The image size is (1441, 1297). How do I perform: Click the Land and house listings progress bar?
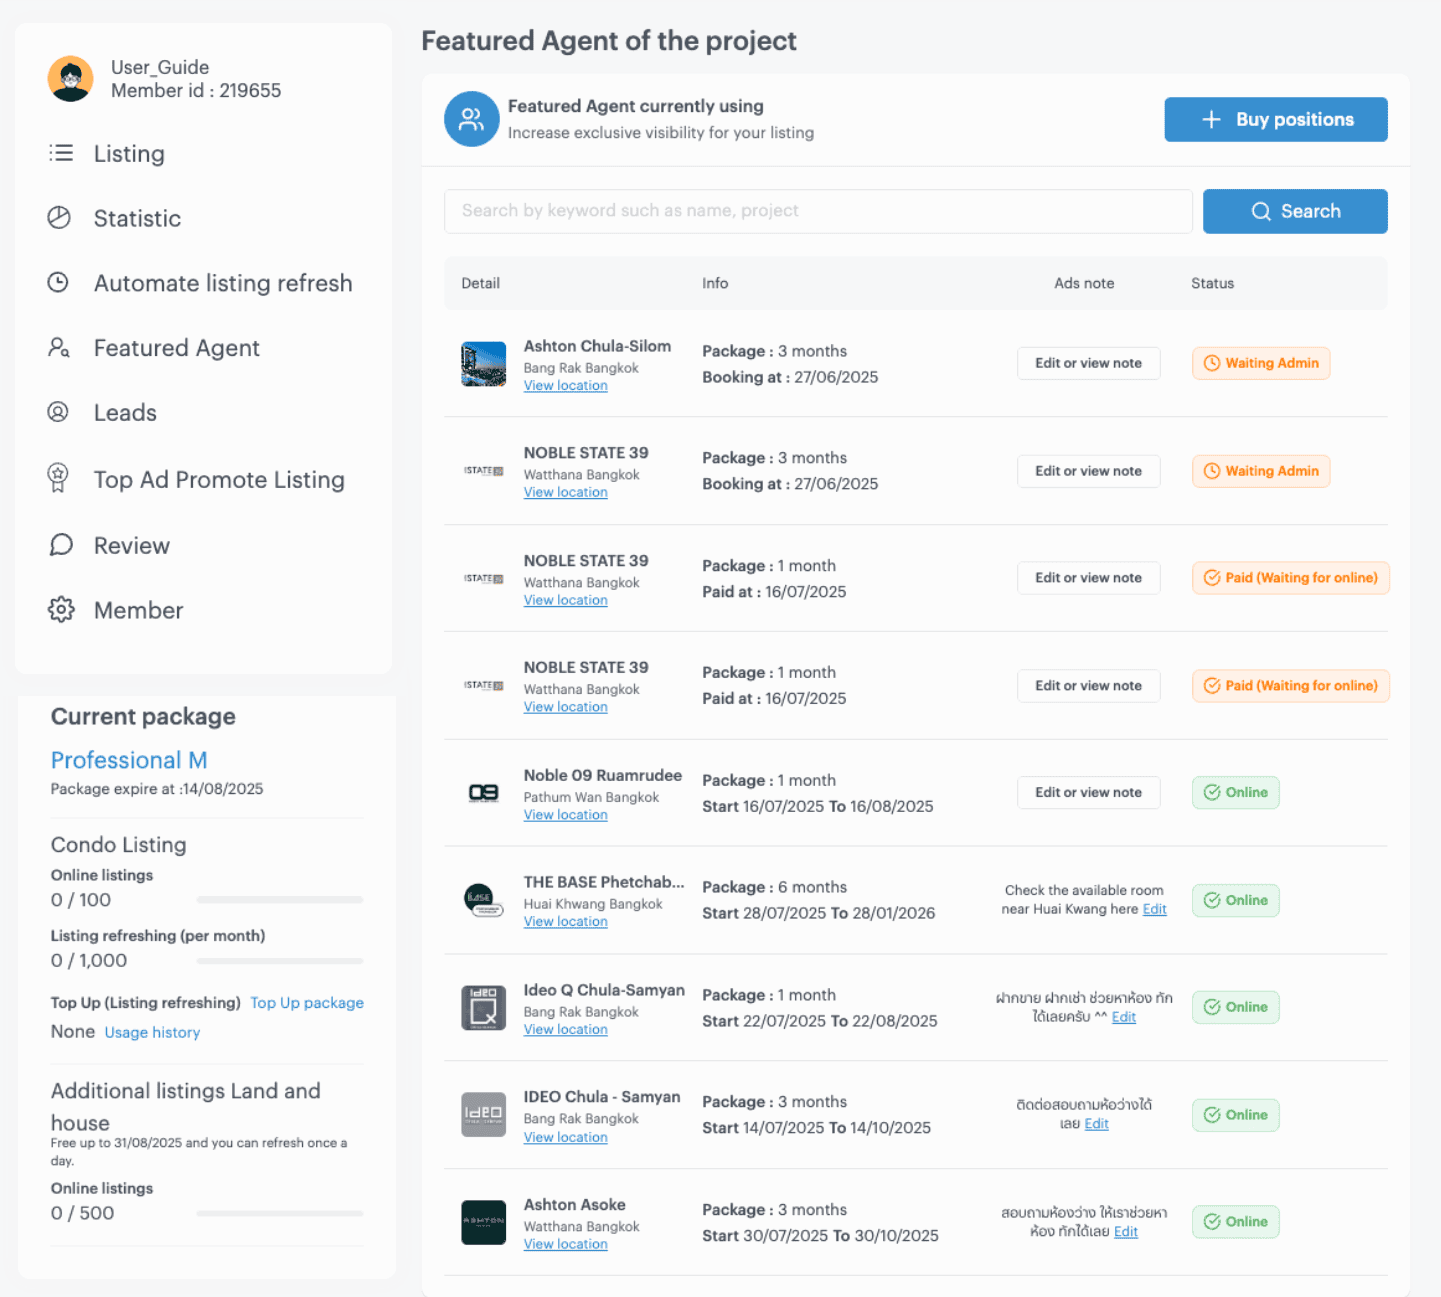[280, 1213]
